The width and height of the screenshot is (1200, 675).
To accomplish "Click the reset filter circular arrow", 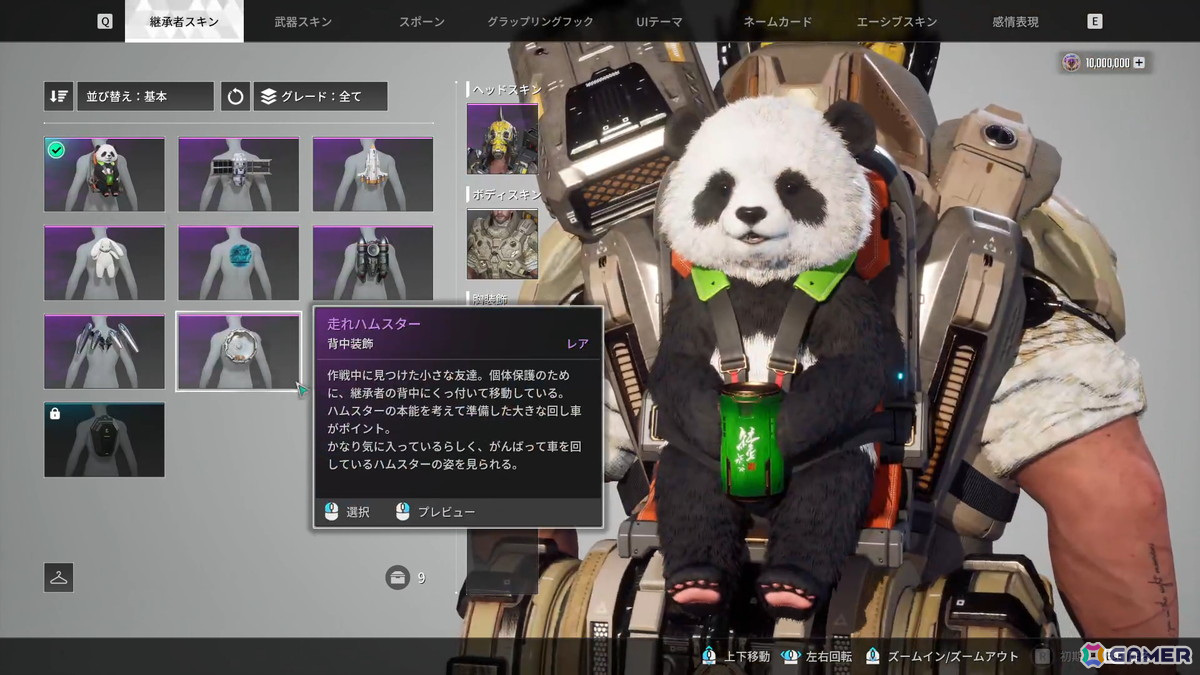I will [235, 96].
